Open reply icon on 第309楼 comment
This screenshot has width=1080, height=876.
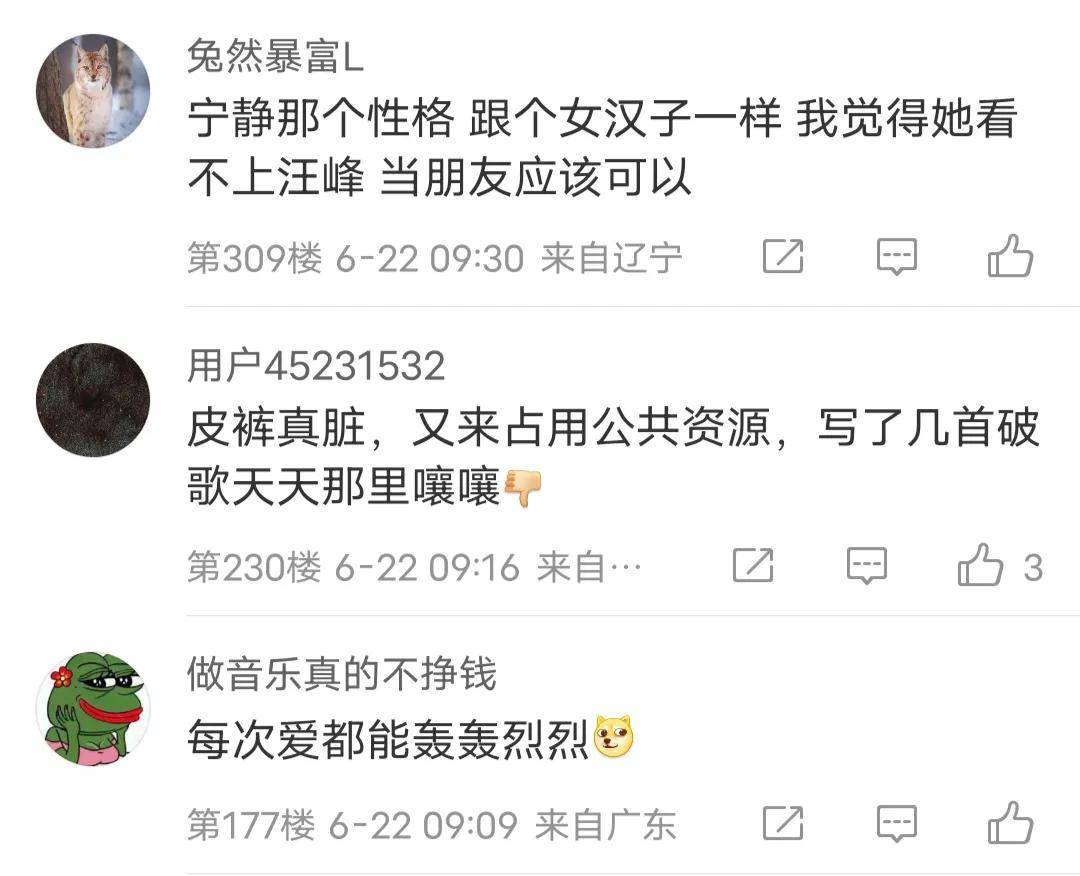(x=897, y=257)
